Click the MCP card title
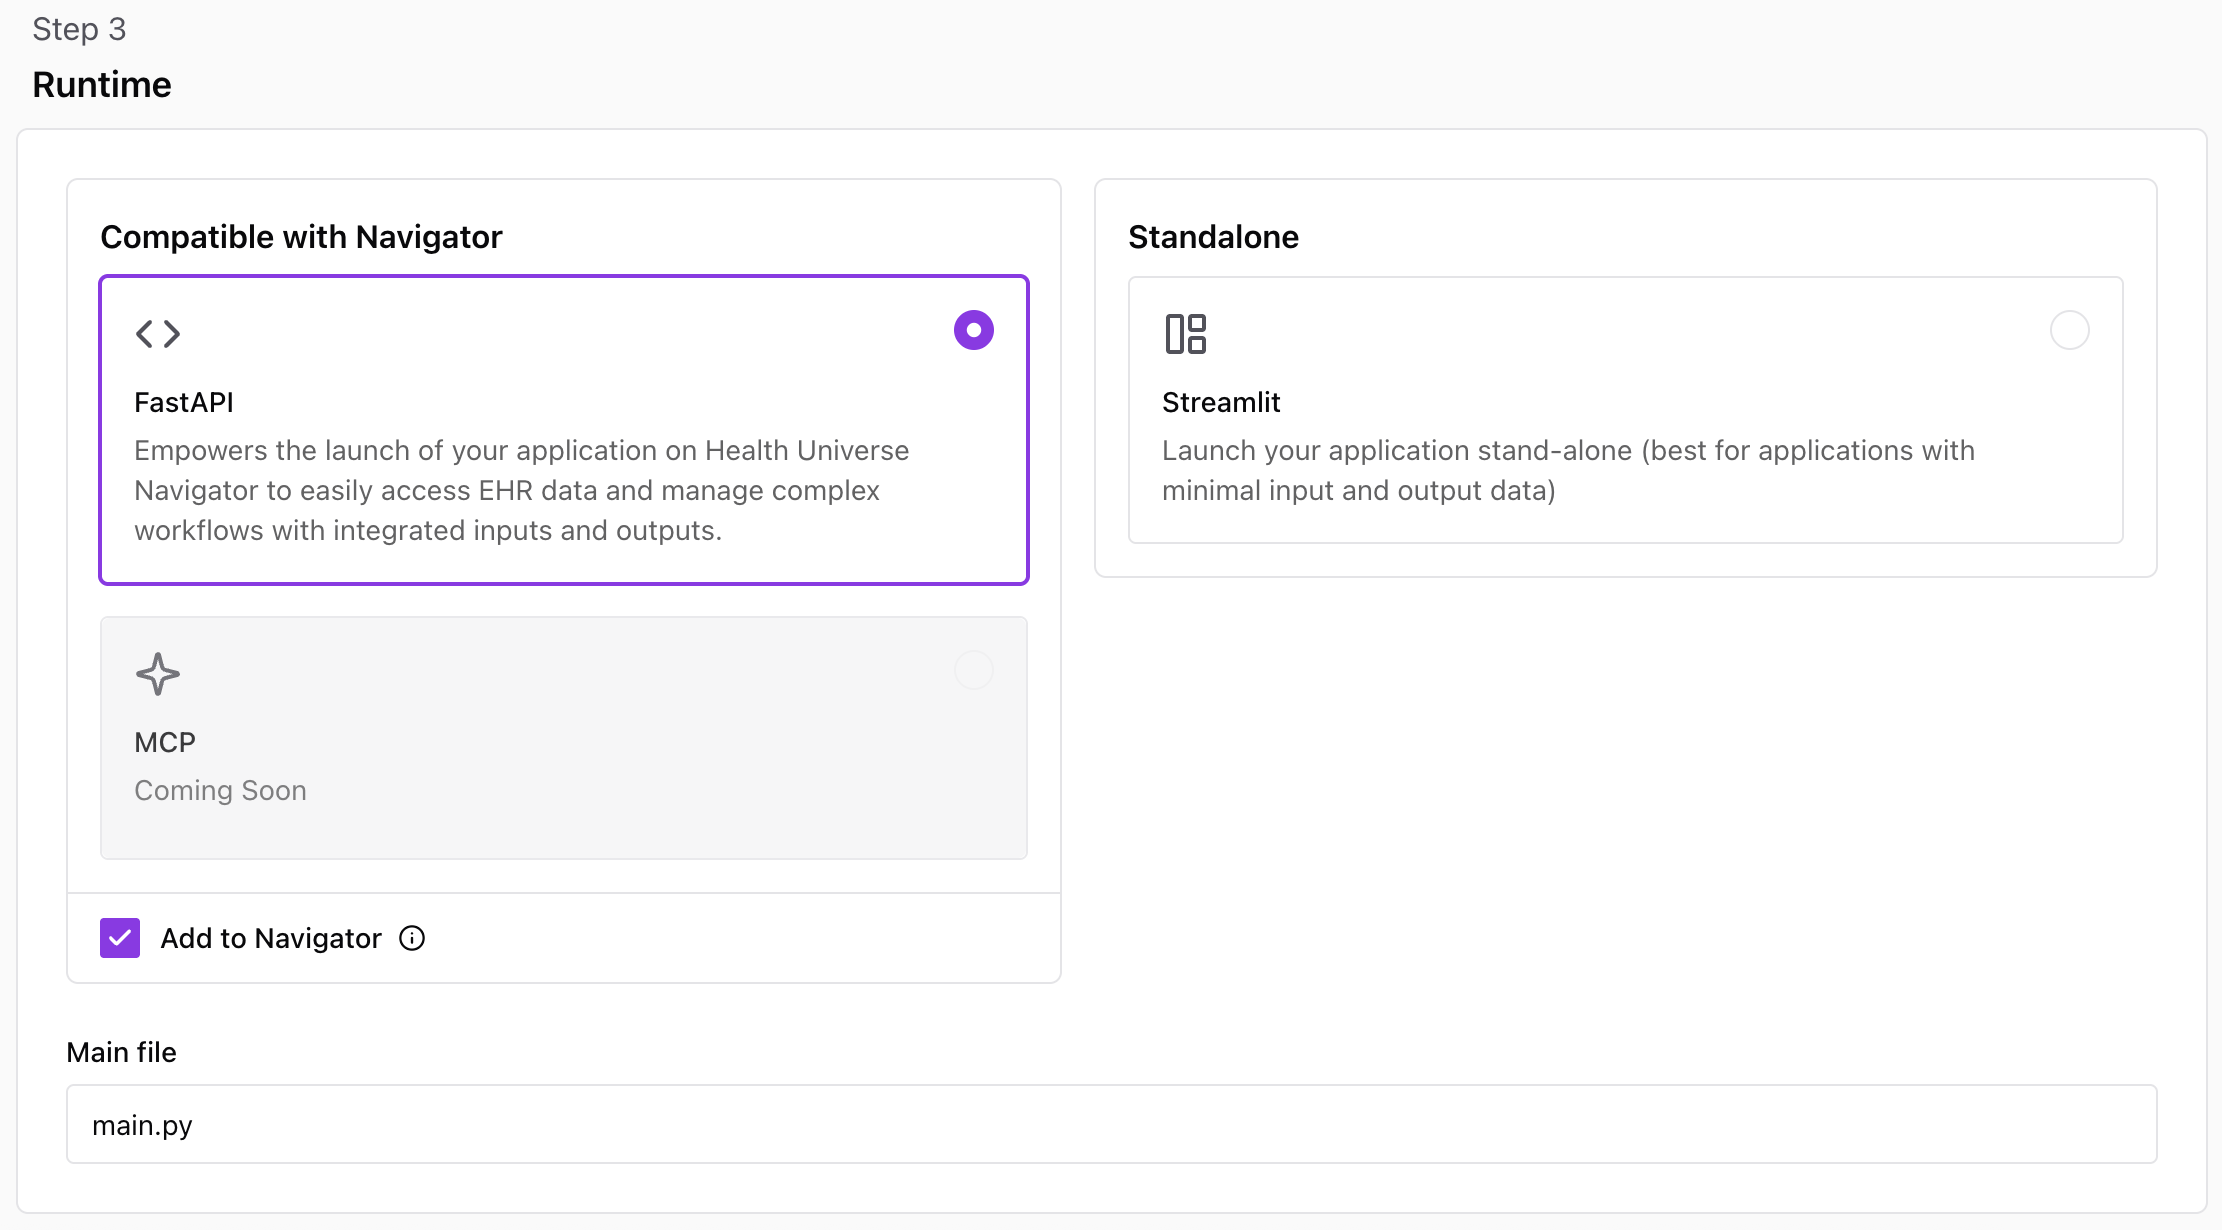The width and height of the screenshot is (2222, 1230). point(165,742)
